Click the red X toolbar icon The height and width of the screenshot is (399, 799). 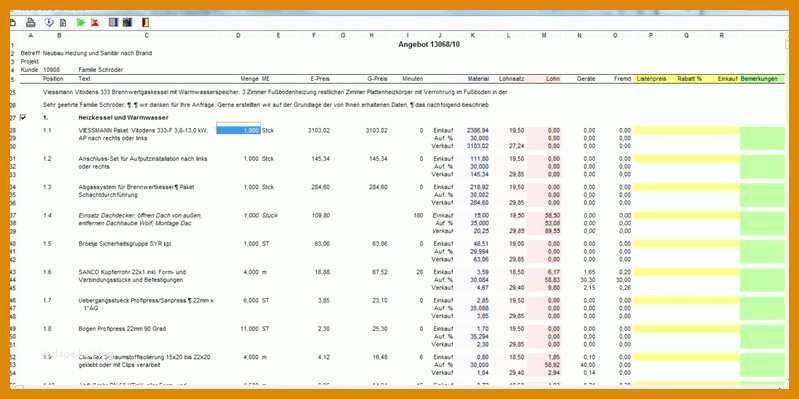click(95, 22)
